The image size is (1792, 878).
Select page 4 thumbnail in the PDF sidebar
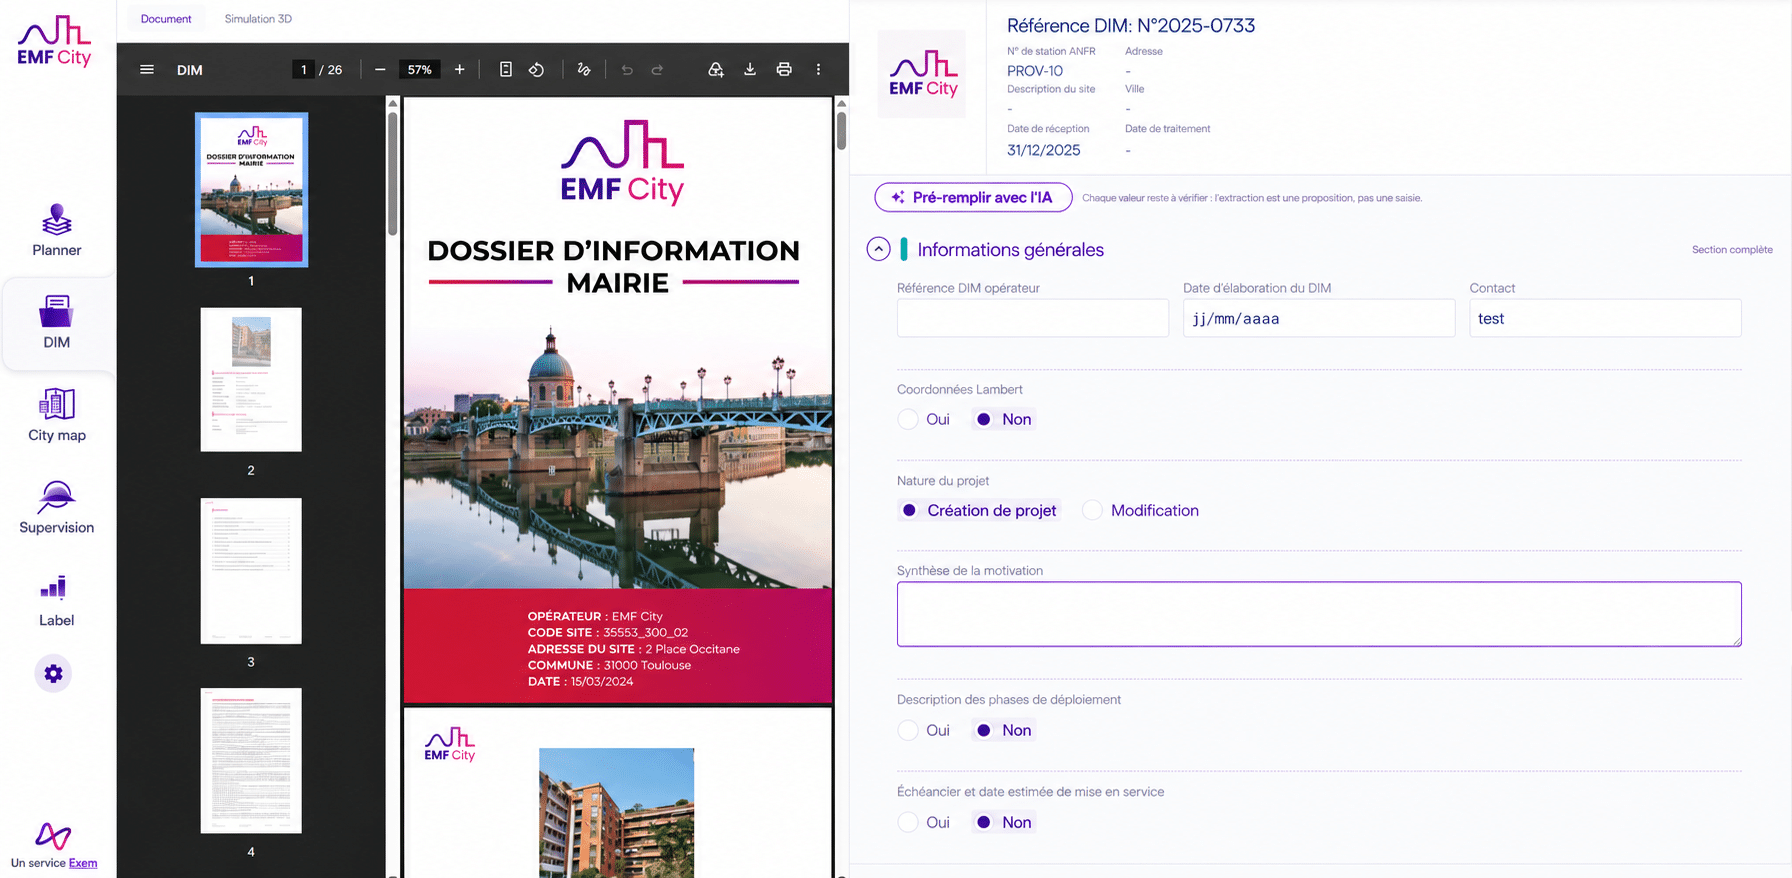pos(251,761)
